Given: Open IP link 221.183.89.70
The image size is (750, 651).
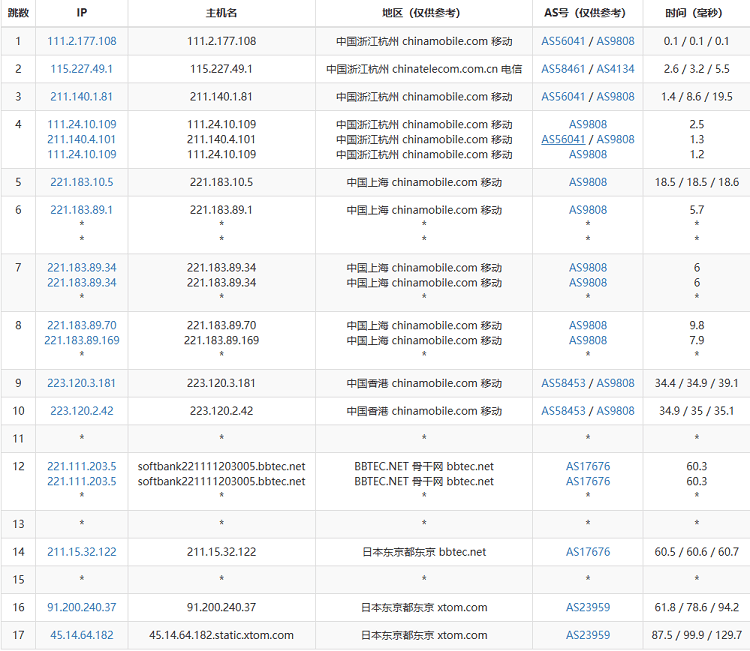Looking at the screenshot, I should 82,325.
